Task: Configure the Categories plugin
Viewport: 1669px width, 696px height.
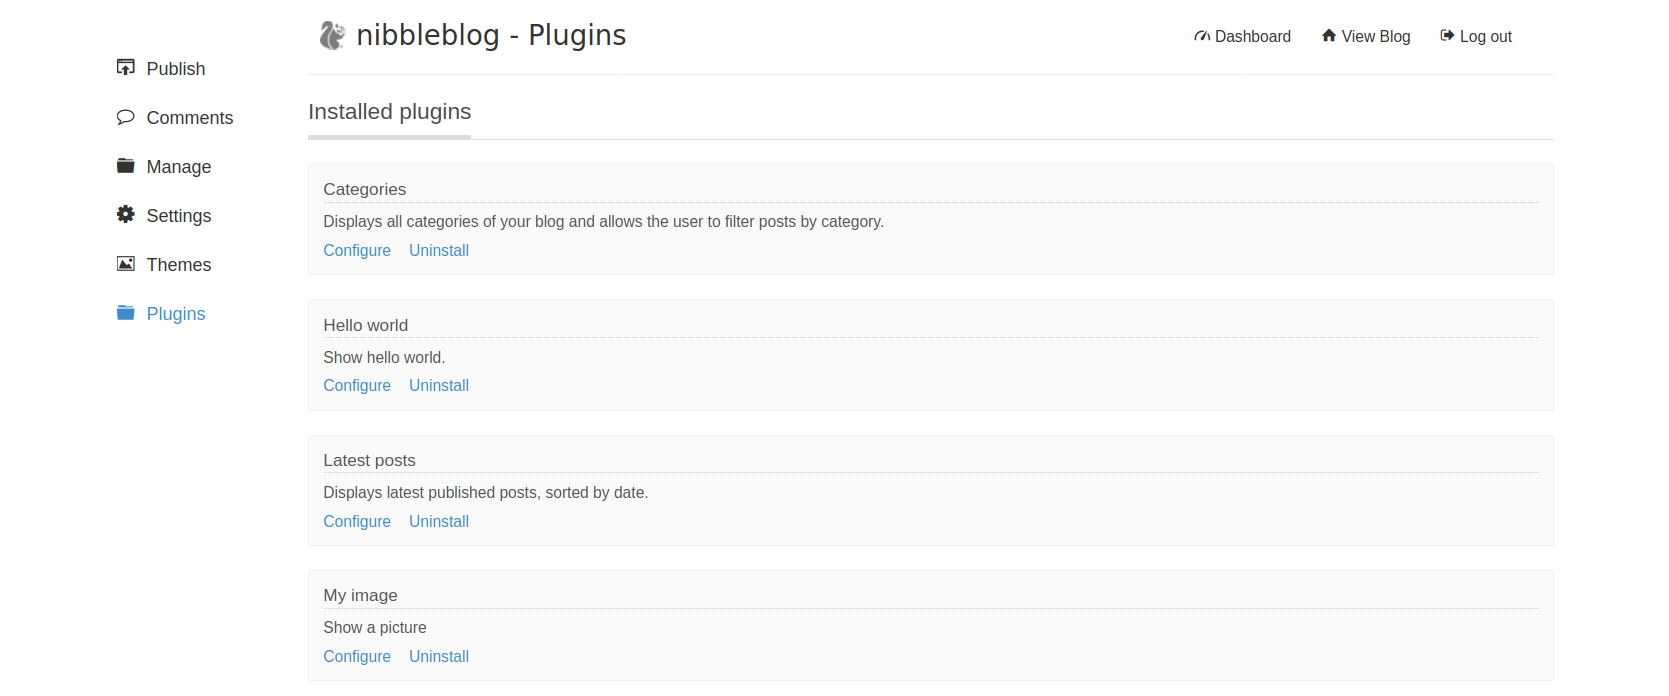Action: coord(357,251)
